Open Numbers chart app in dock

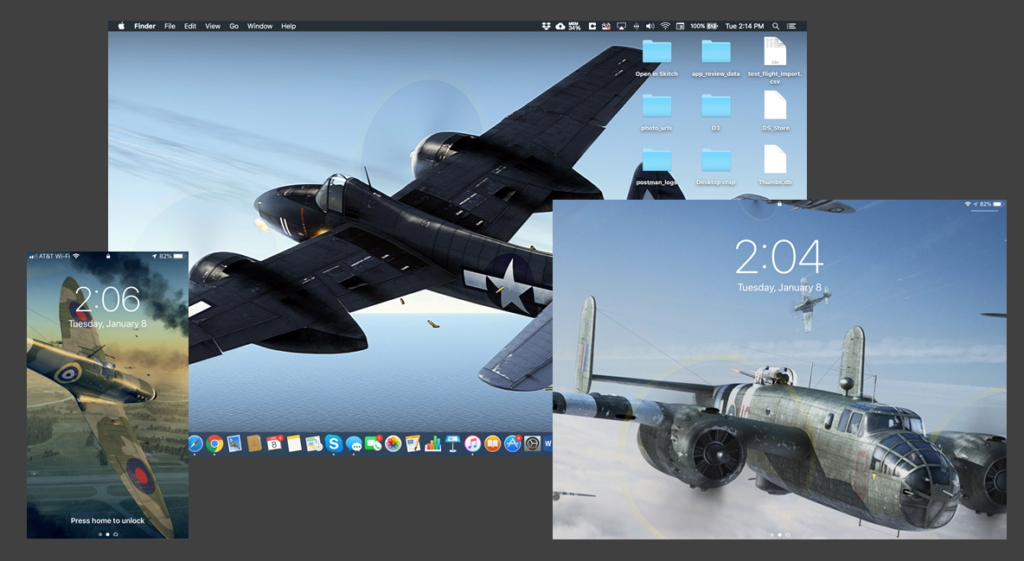click(x=433, y=444)
